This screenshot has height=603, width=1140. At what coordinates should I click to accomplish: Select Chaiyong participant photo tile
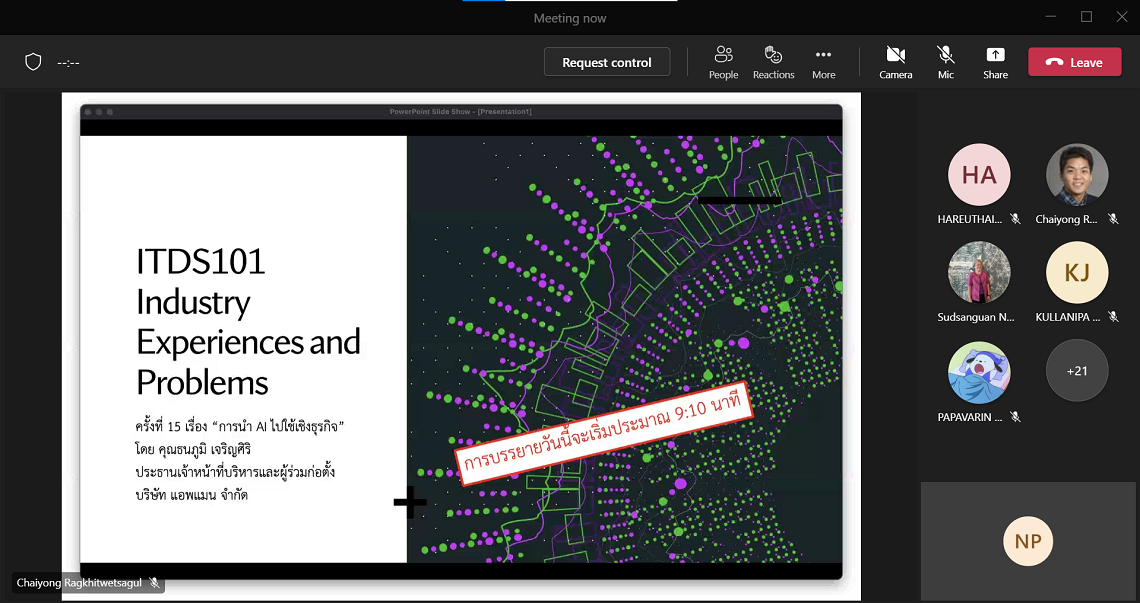coord(1077,176)
